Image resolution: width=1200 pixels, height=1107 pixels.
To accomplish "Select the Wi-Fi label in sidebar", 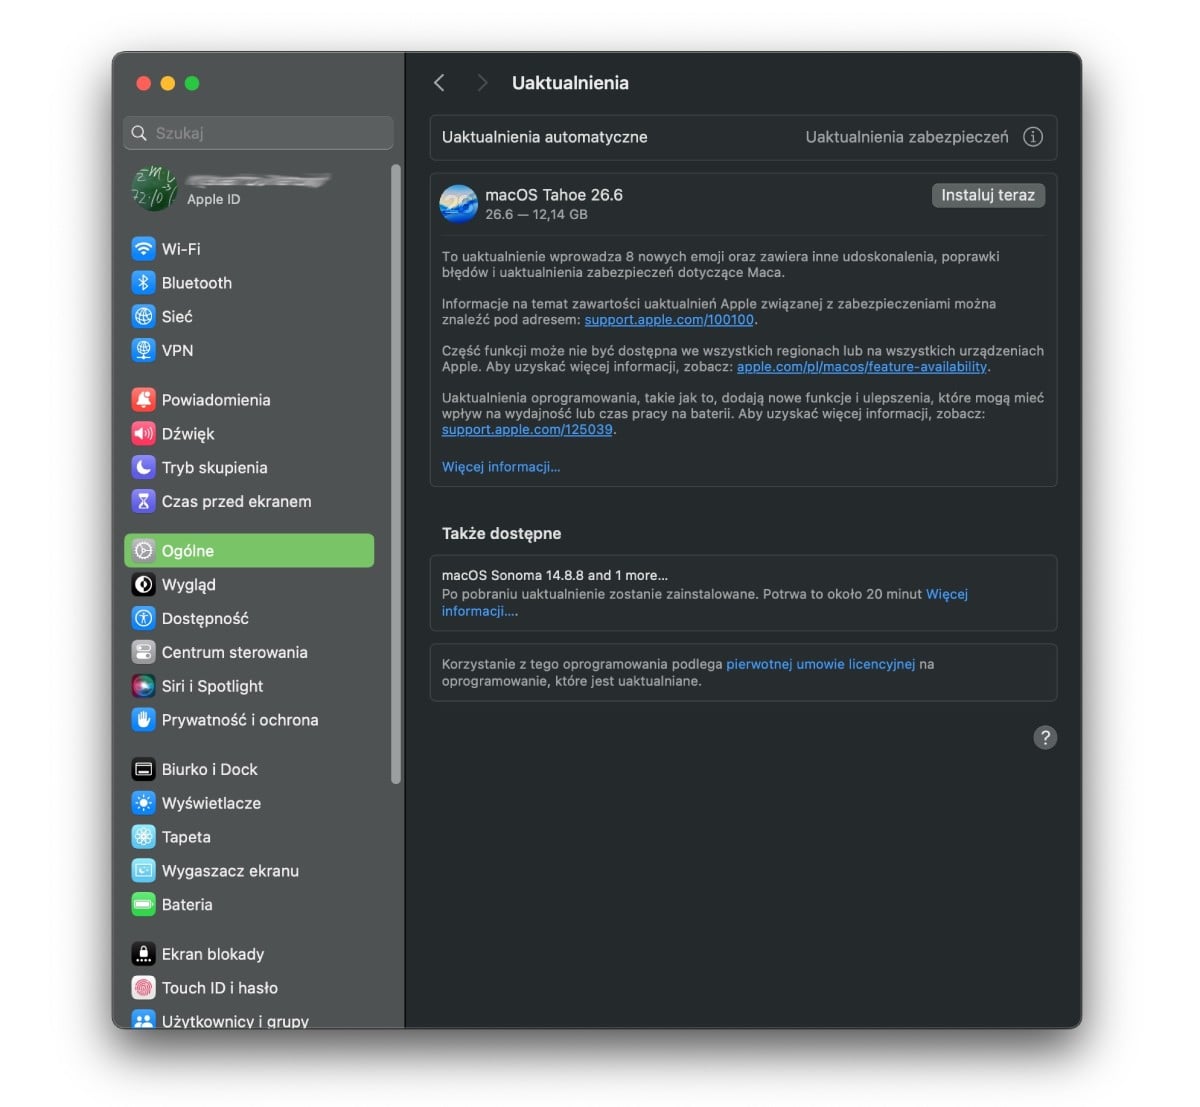I will click(x=181, y=249).
